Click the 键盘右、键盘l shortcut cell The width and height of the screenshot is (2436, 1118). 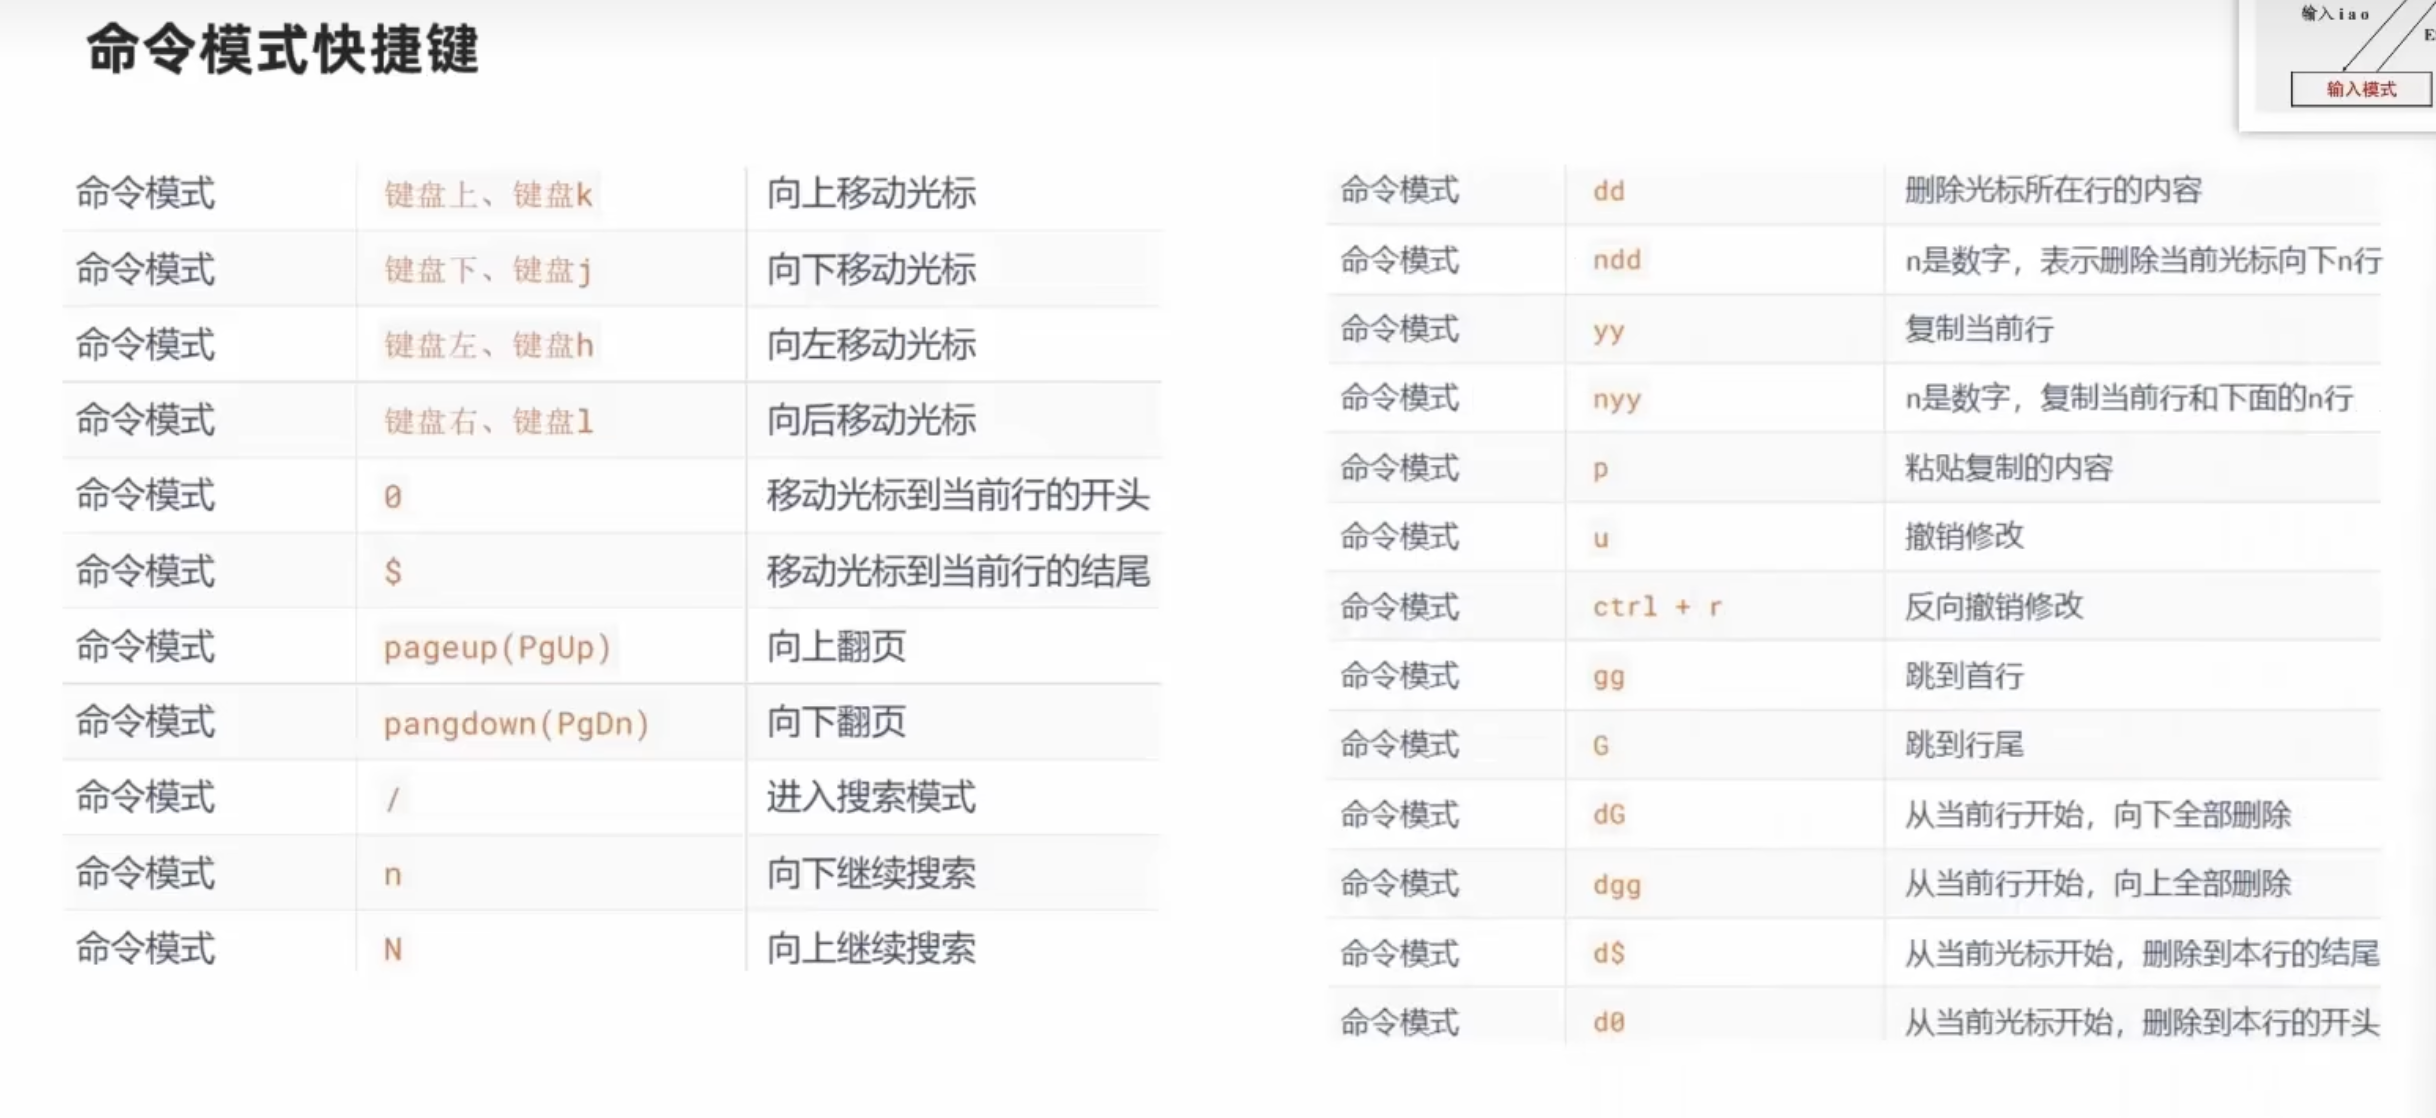(488, 421)
